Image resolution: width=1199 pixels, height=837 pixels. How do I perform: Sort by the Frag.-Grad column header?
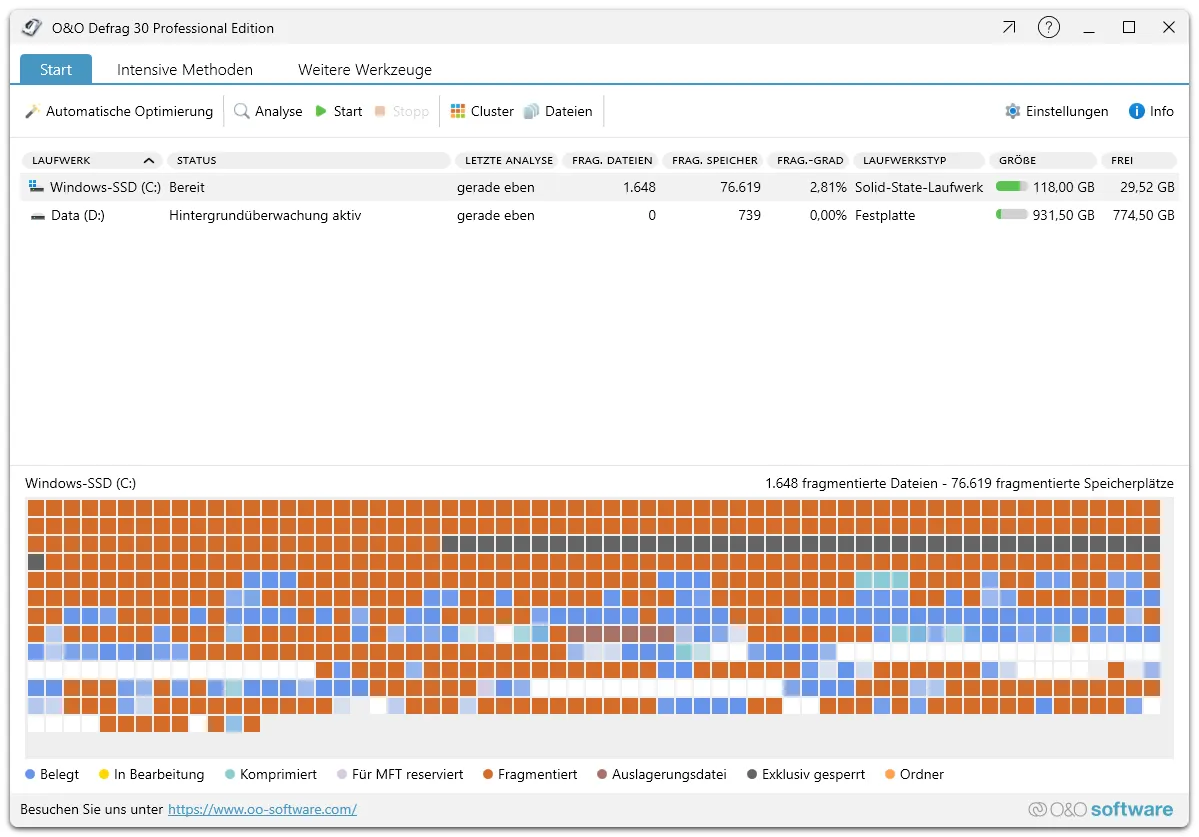[810, 160]
